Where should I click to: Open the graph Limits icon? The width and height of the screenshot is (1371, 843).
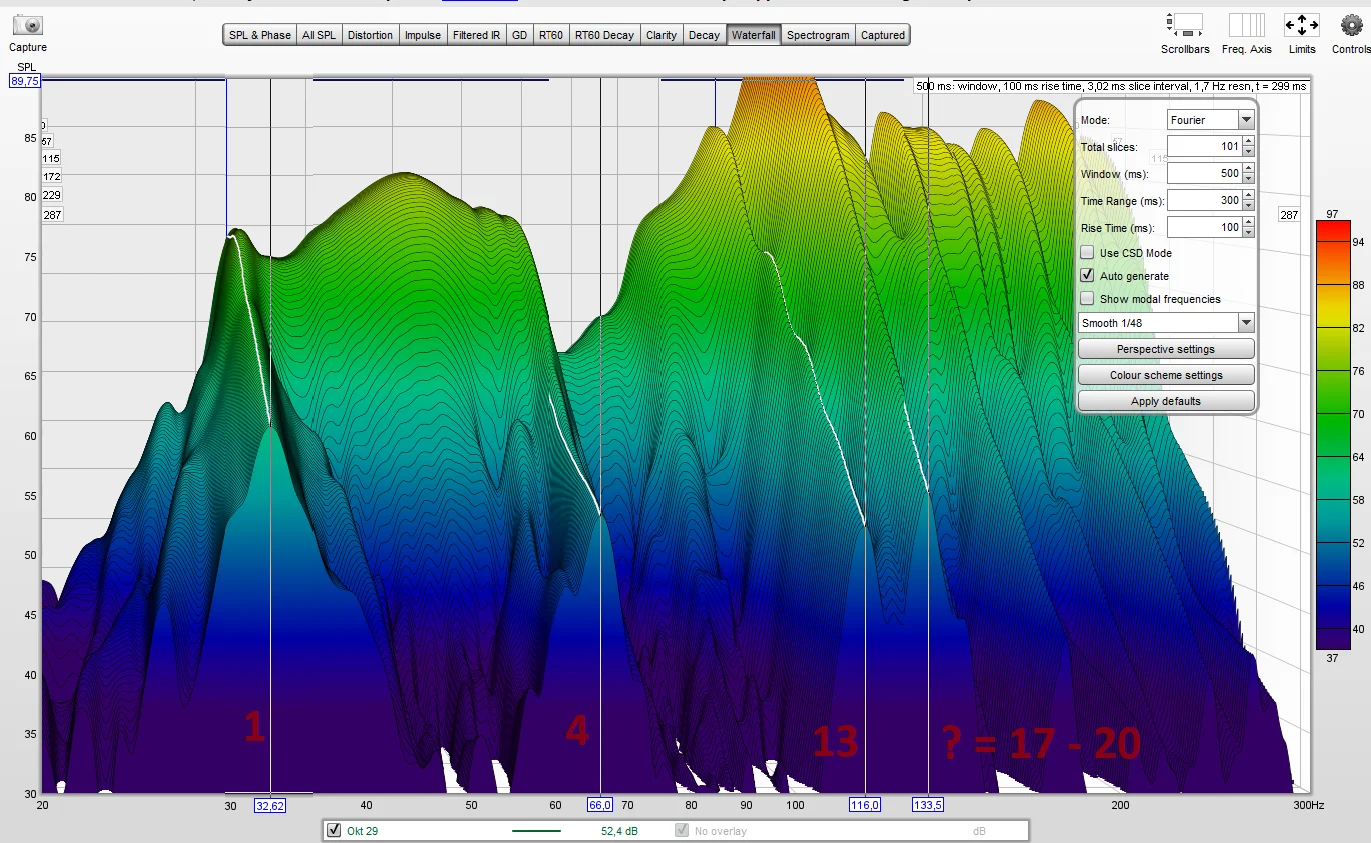click(1302, 25)
